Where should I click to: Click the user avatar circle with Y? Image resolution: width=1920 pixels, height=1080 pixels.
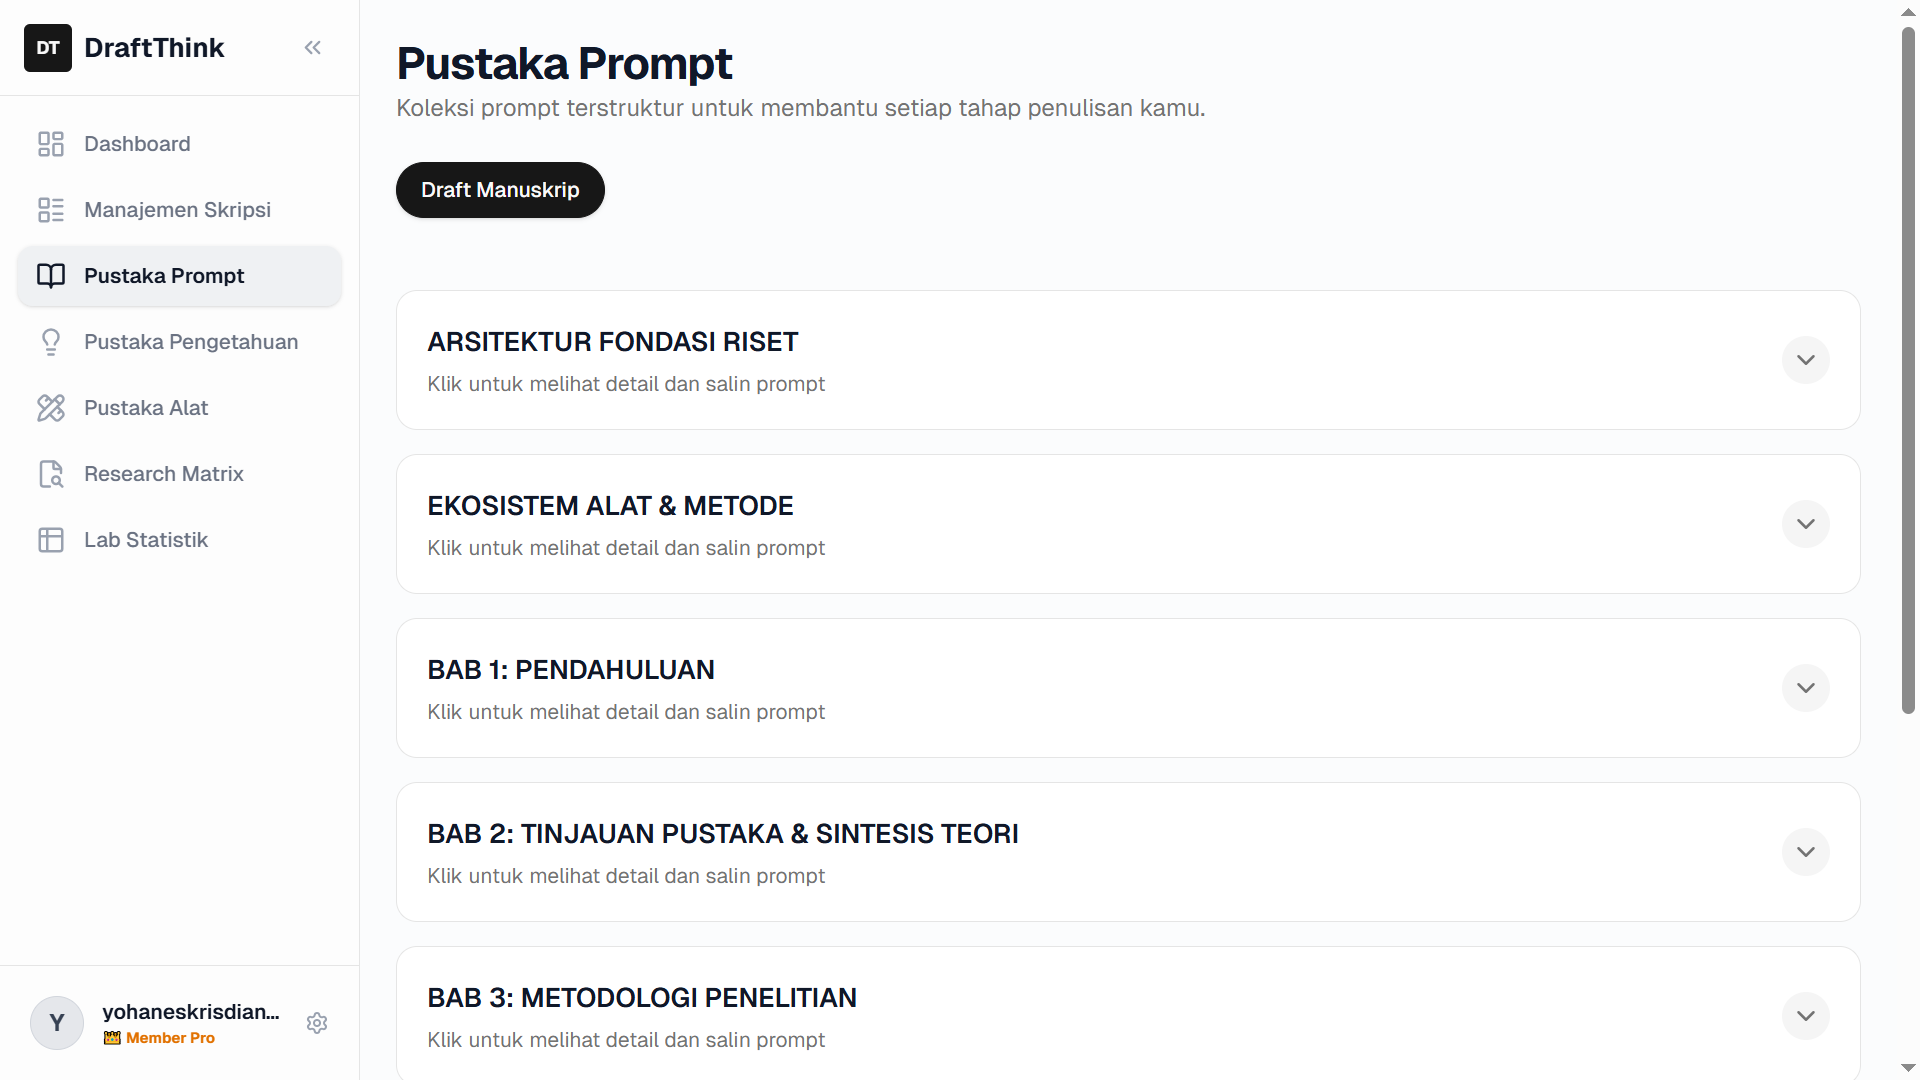[56, 1023]
